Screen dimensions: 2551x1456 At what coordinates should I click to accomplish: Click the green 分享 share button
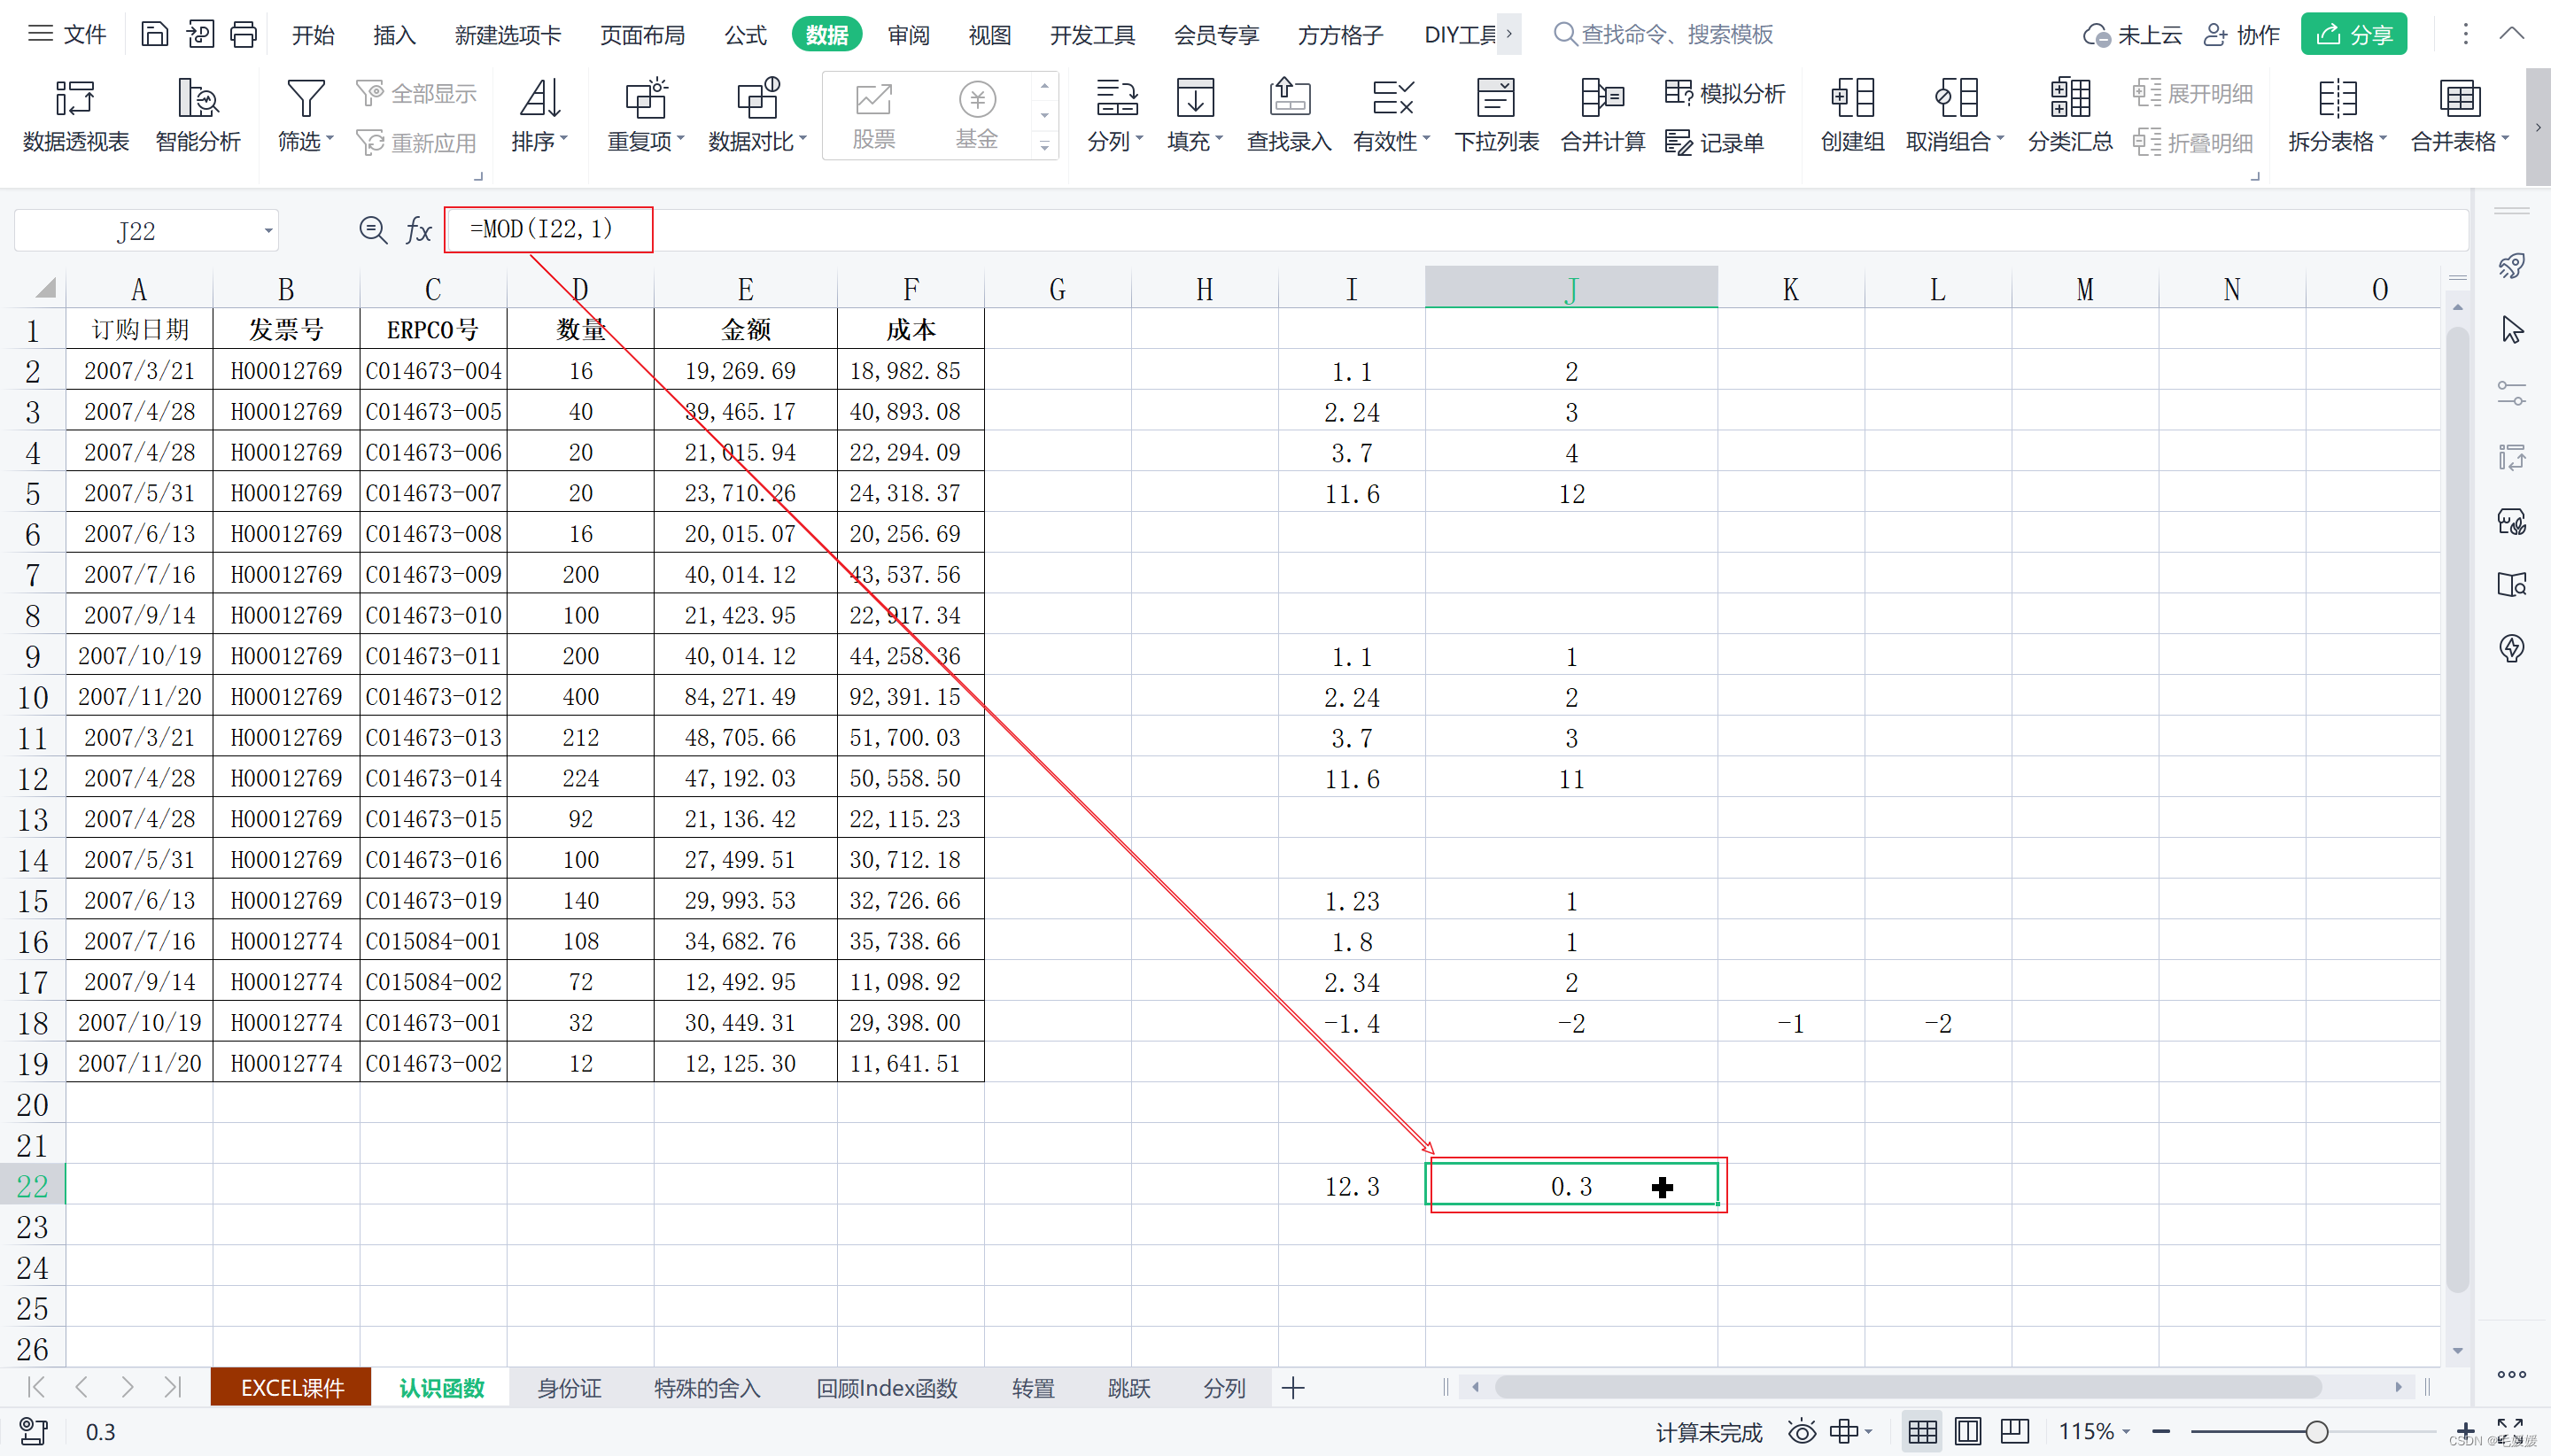coord(2353,34)
